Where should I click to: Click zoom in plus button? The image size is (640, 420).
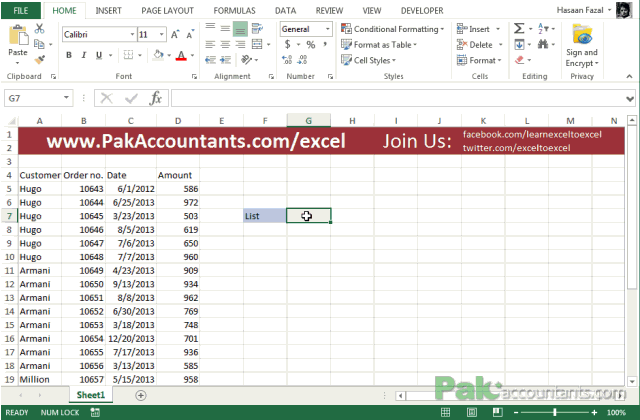point(594,412)
